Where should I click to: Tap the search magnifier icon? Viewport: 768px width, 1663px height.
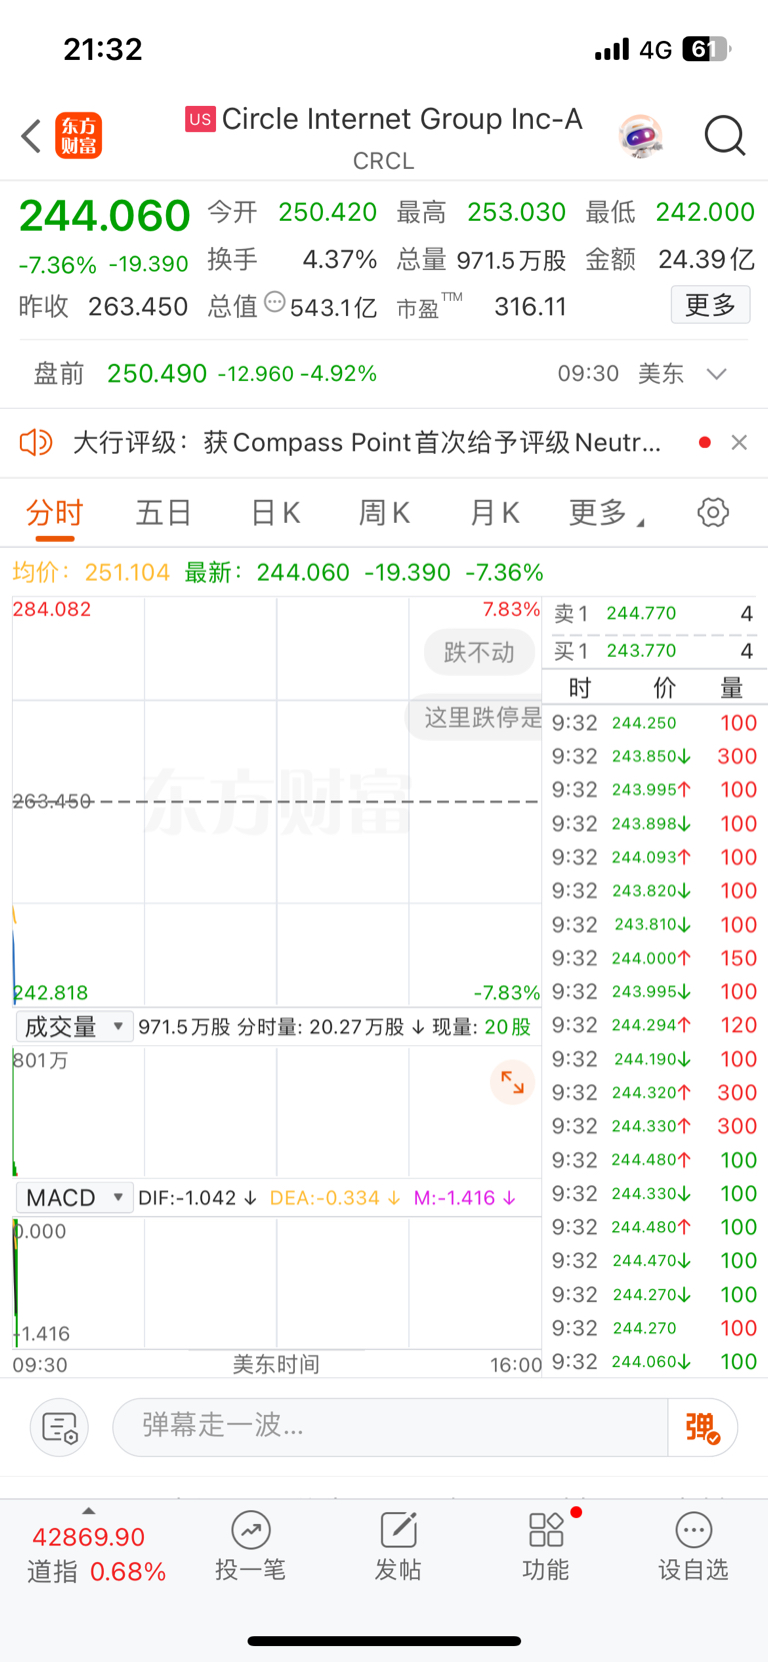click(725, 136)
